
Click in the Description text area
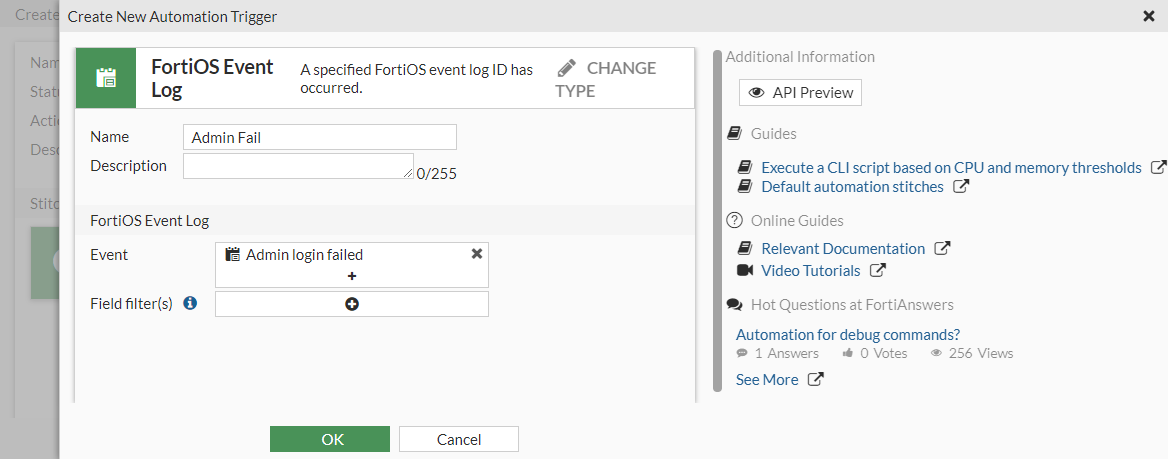298,166
